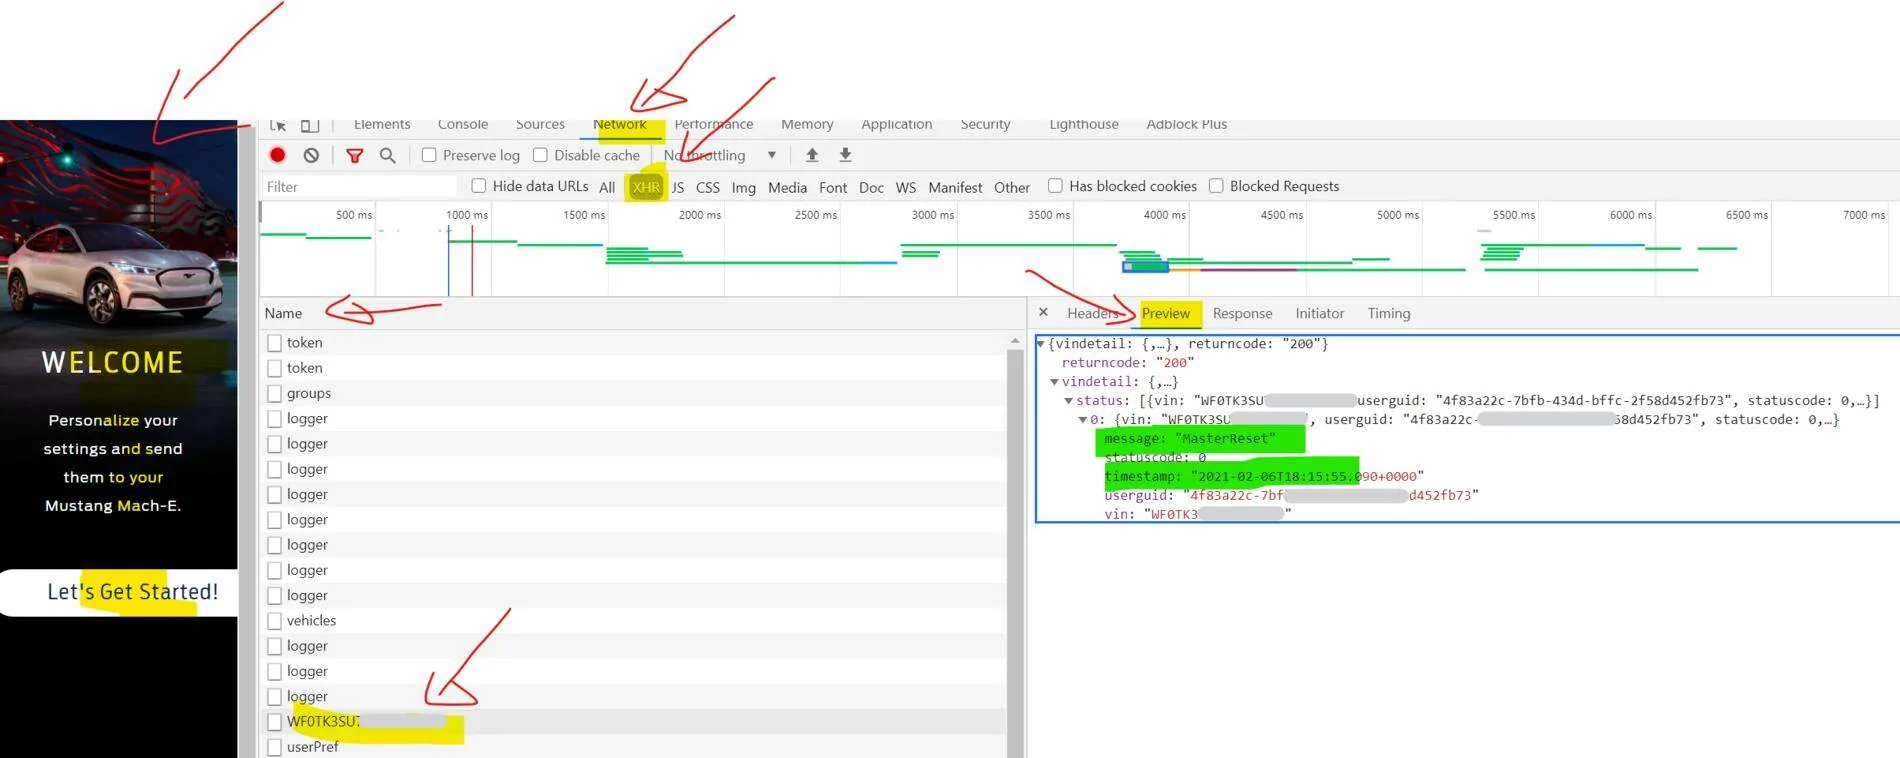This screenshot has width=1900, height=758.
Task: Open the network search magnifier icon
Action: click(x=388, y=155)
